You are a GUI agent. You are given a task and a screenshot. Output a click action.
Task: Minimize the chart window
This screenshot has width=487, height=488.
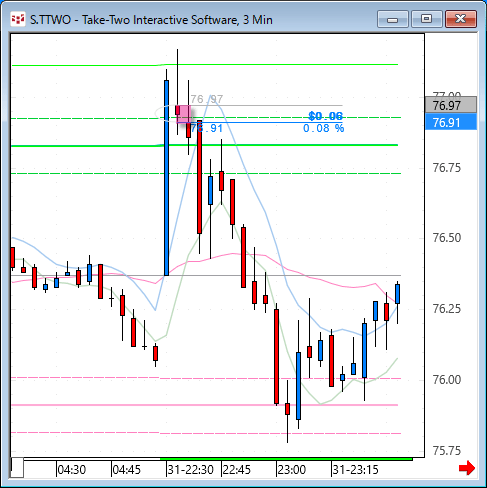pos(393,19)
